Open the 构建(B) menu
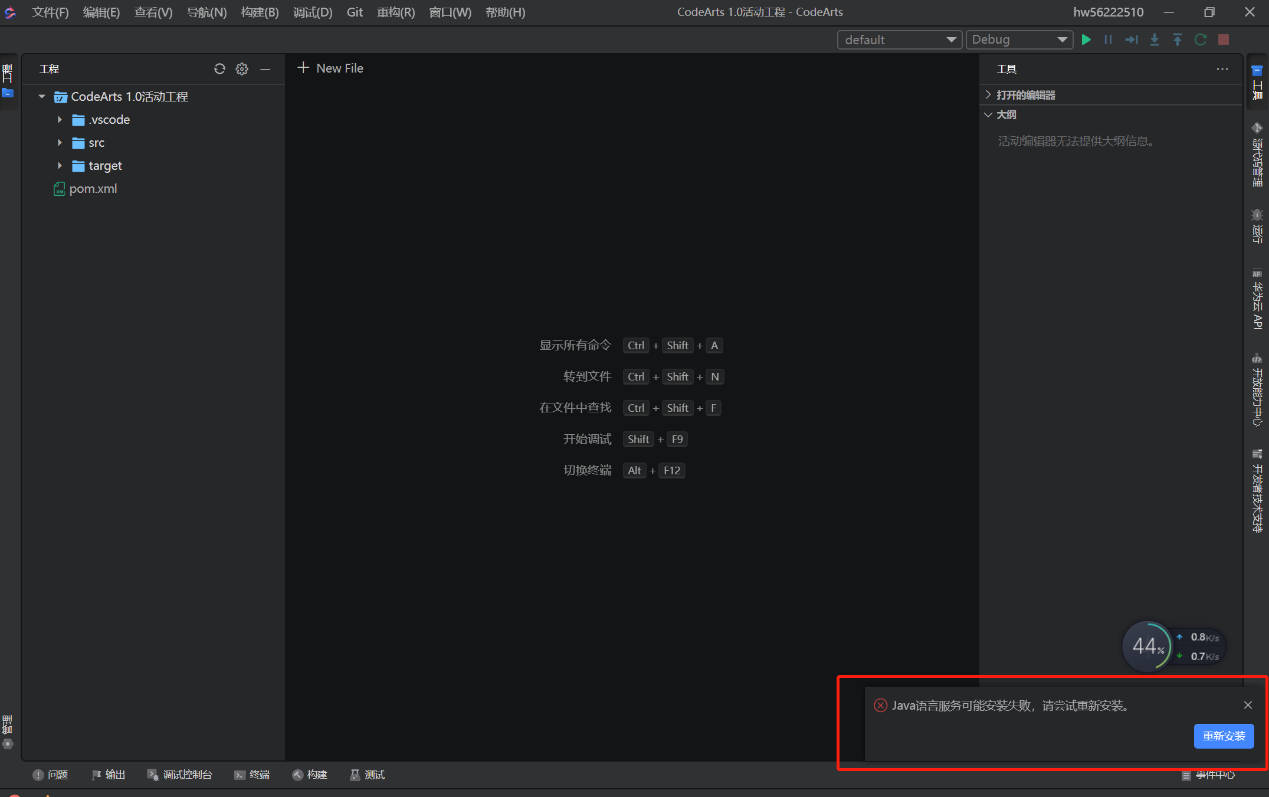Screen dimensions: 1269x797 (260, 12)
